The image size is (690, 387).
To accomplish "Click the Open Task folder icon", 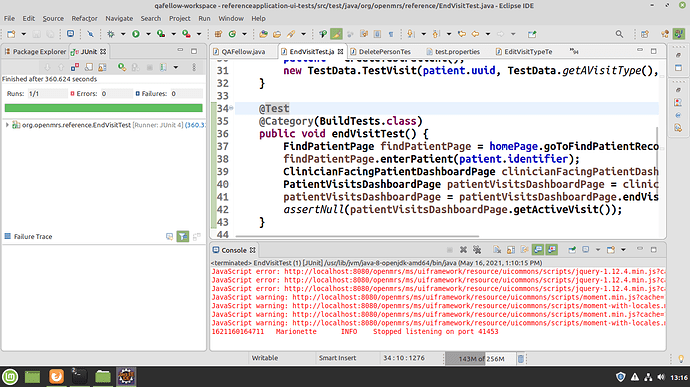I will click(x=277, y=34).
